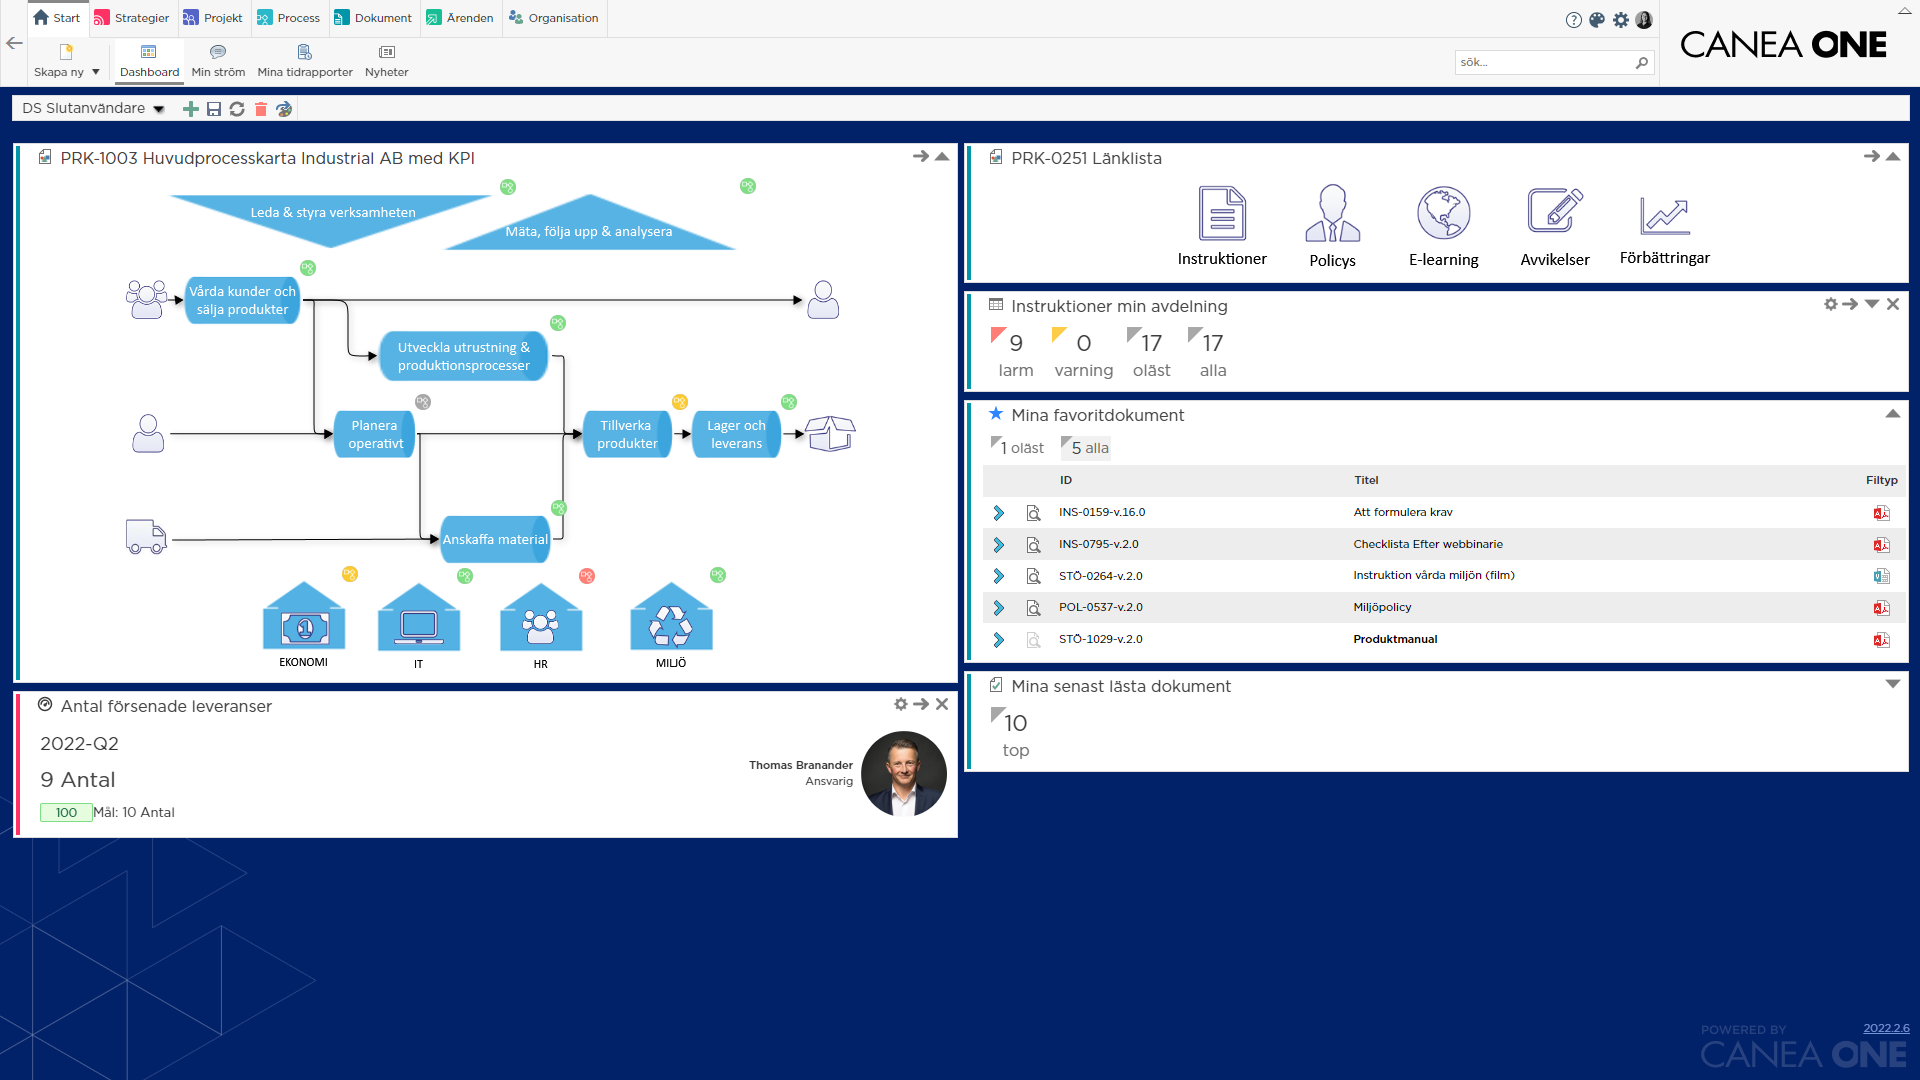Open the Förbättringar chart icon
Screen dimensions: 1920x1080
1664,215
